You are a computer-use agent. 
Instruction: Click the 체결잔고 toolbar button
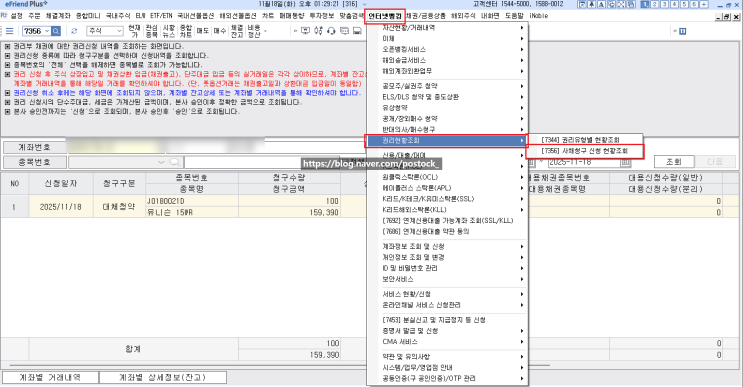[x=237, y=31]
